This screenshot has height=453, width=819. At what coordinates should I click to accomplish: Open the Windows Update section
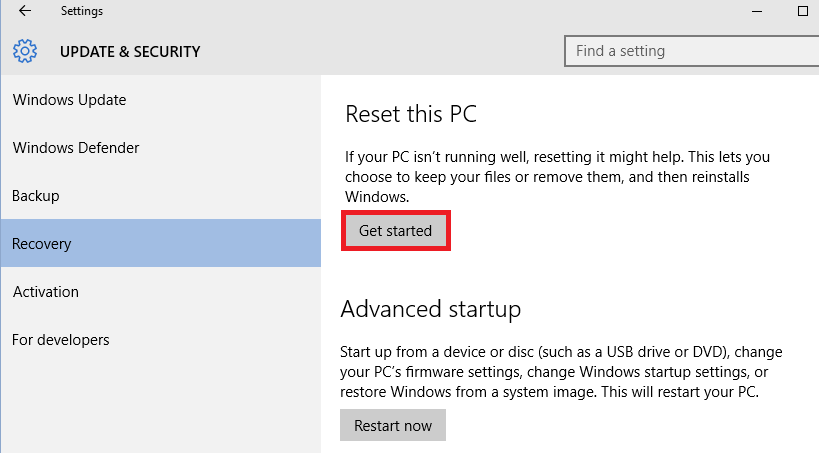(69, 100)
